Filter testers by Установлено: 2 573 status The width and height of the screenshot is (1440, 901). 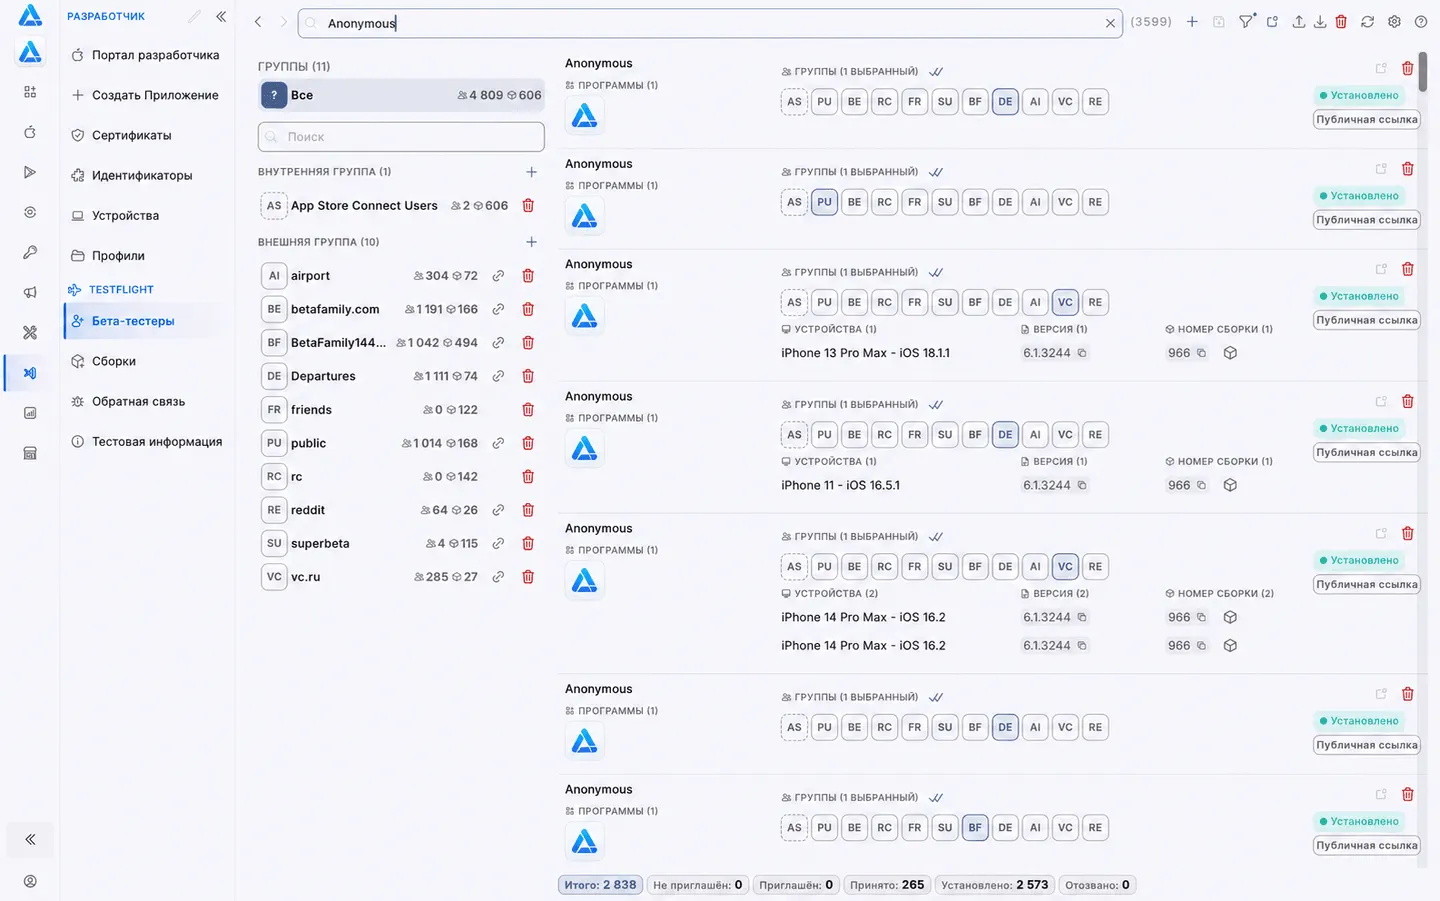(995, 885)
